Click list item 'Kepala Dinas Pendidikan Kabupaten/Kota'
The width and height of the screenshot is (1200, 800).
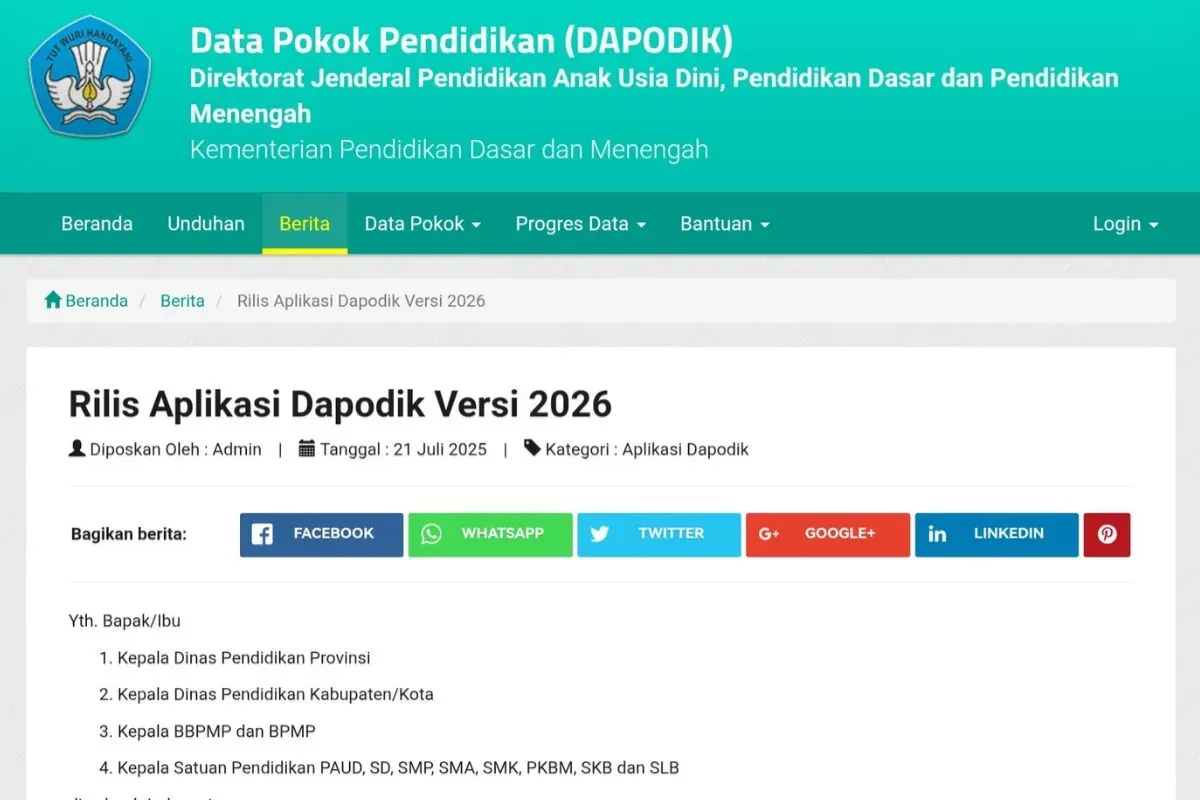coord(276,694)
